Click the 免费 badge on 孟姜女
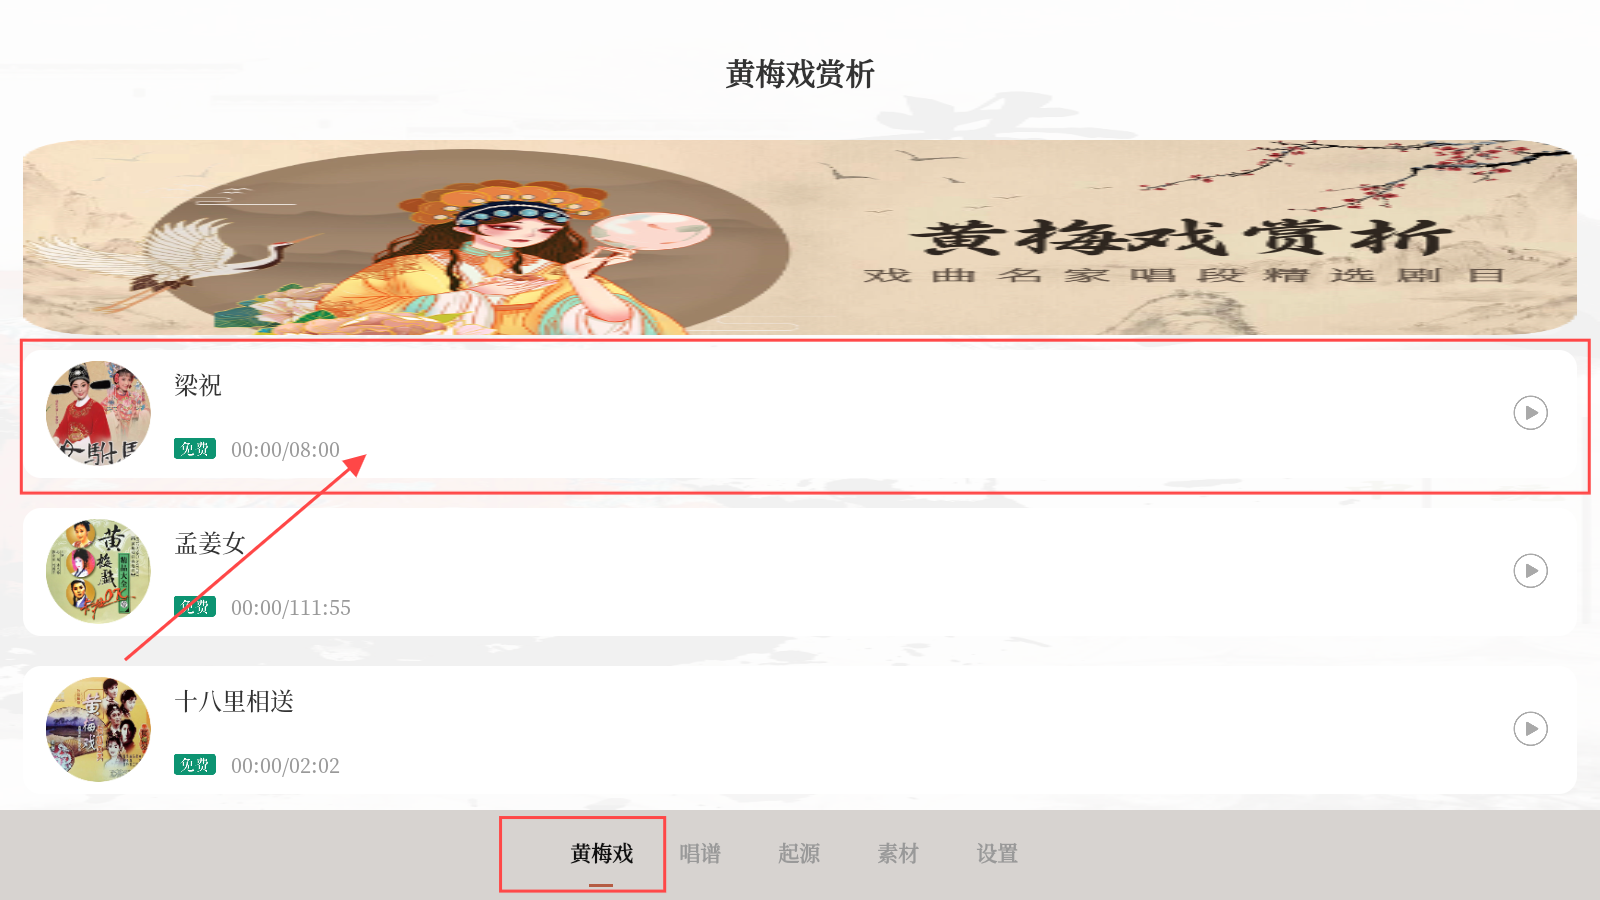Image resolution: width=1600 pixels, height=900 pixels. (x=195, y=607)
